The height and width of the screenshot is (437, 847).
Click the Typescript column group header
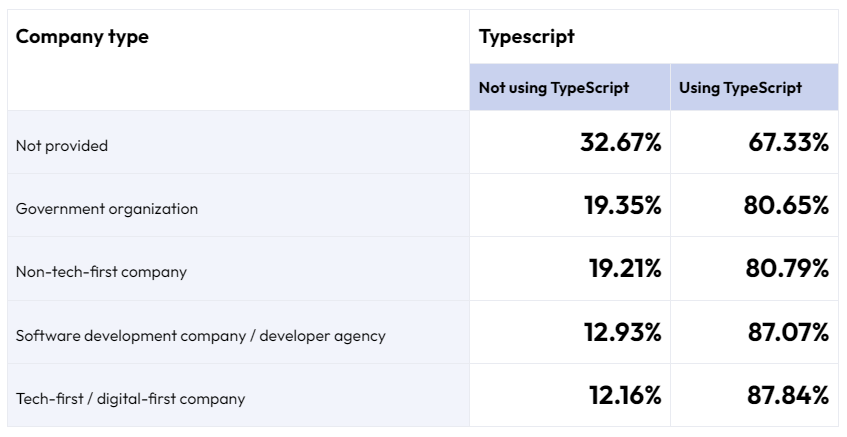click(x=527, y=37)
